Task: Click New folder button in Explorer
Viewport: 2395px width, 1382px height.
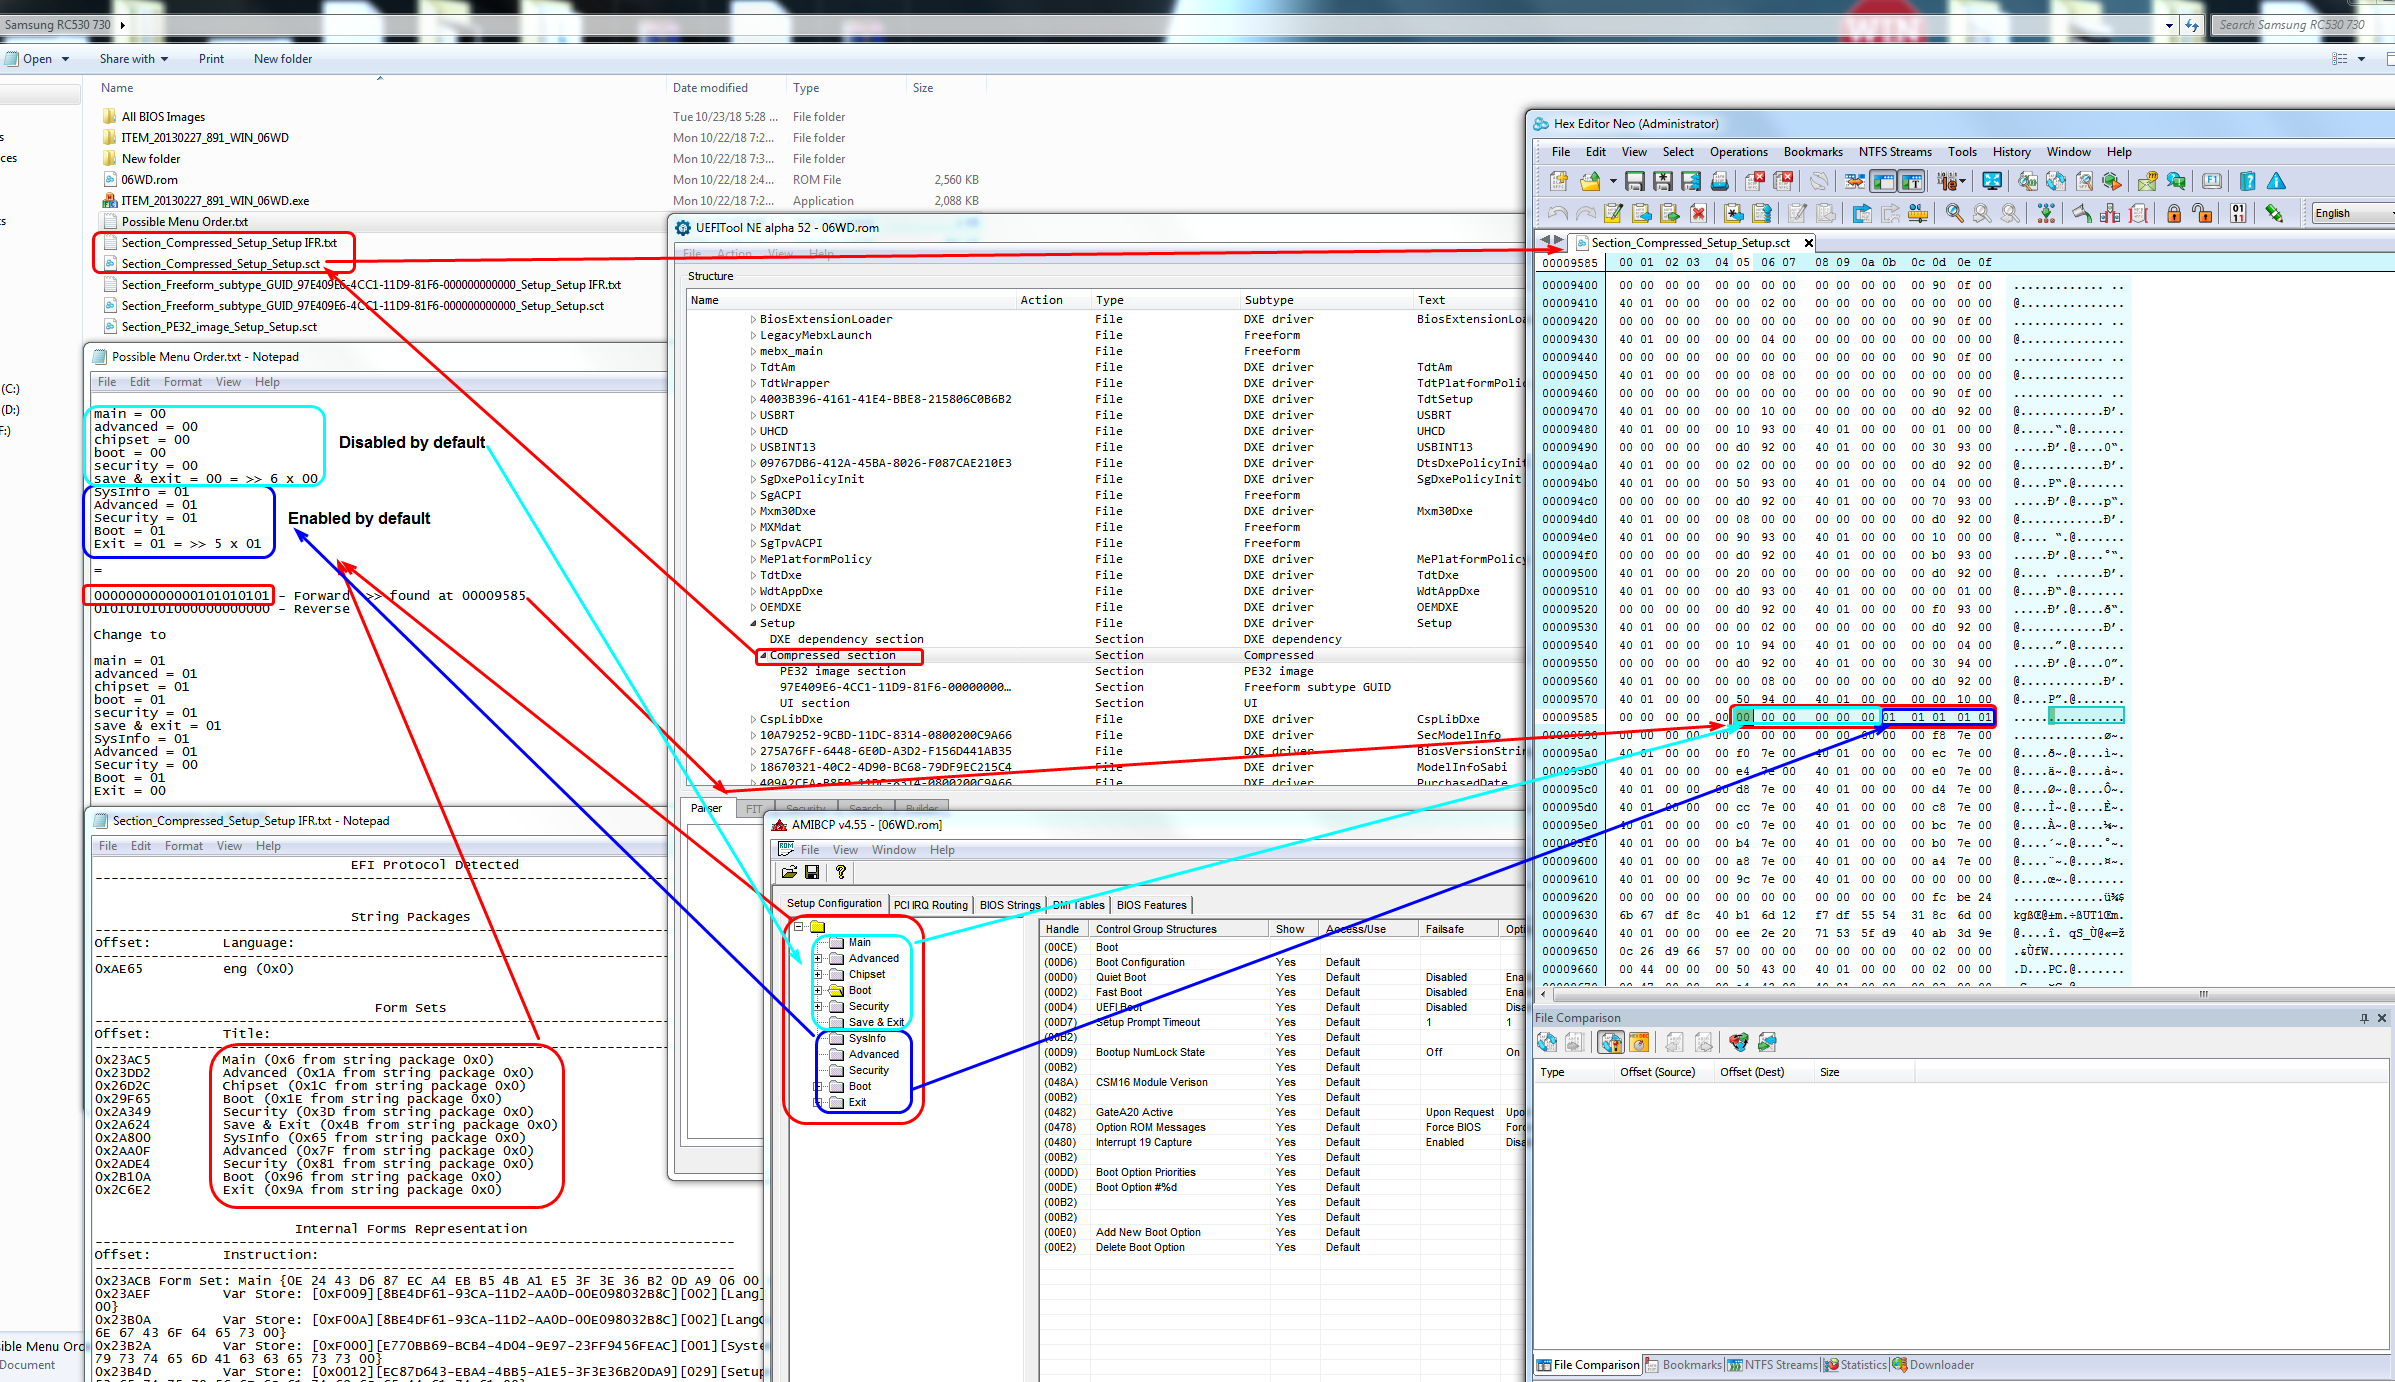Action: tap(283, 59)
